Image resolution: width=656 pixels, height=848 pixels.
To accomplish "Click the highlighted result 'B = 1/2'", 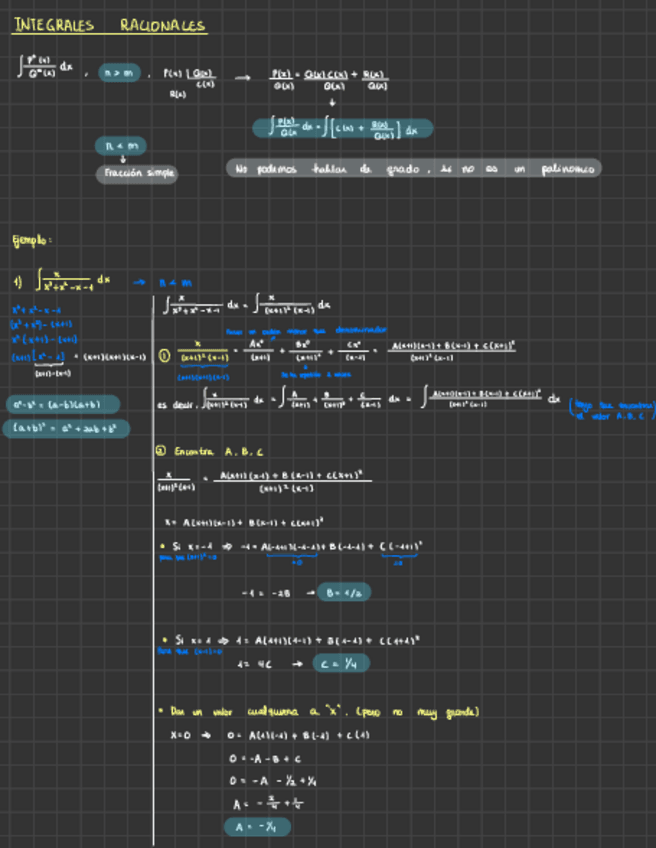I will click(x=344, y=592).
